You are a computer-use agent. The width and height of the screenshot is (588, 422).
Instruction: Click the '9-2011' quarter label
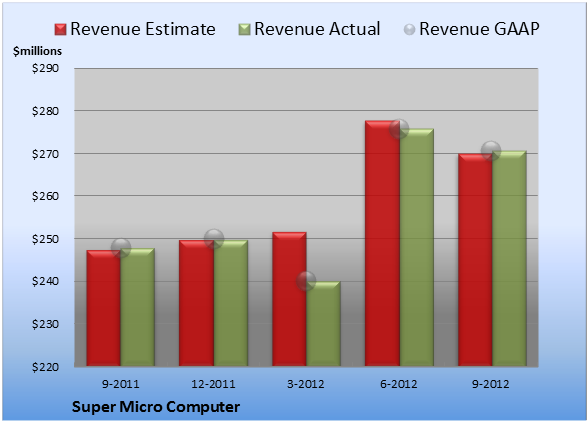pos(121,384)
